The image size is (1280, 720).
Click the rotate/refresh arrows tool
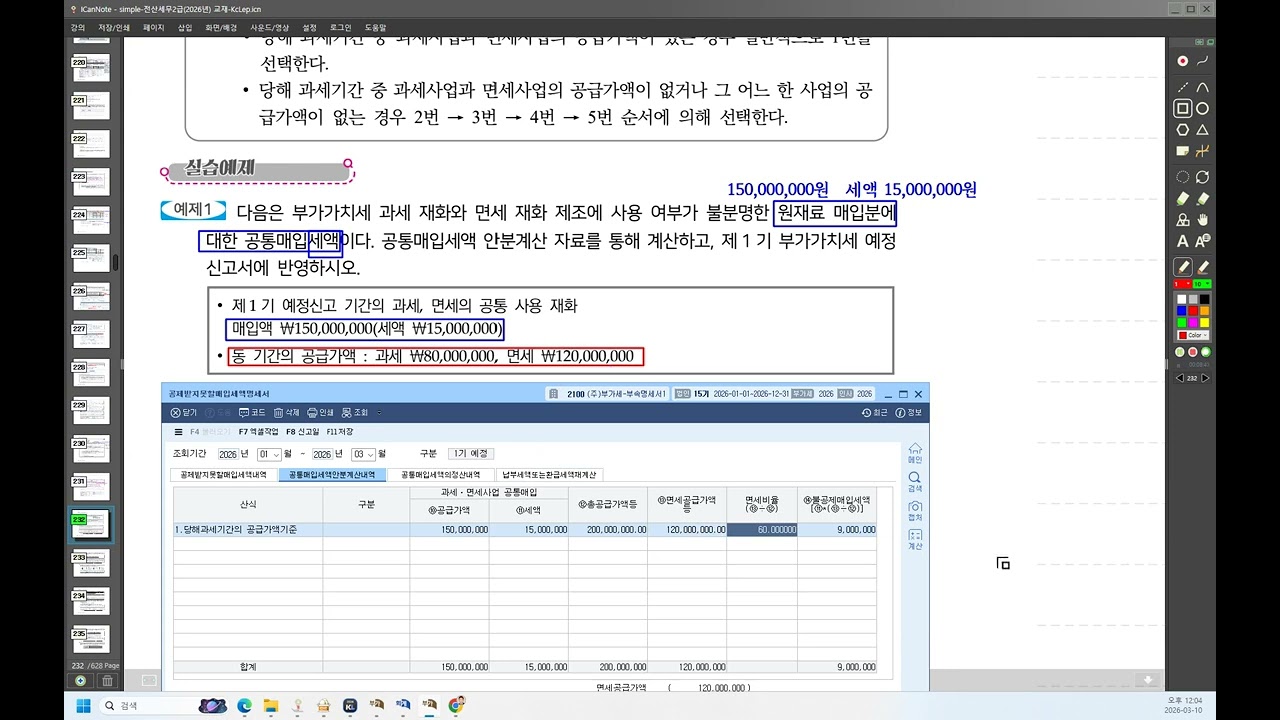[x=1203, y=177]
